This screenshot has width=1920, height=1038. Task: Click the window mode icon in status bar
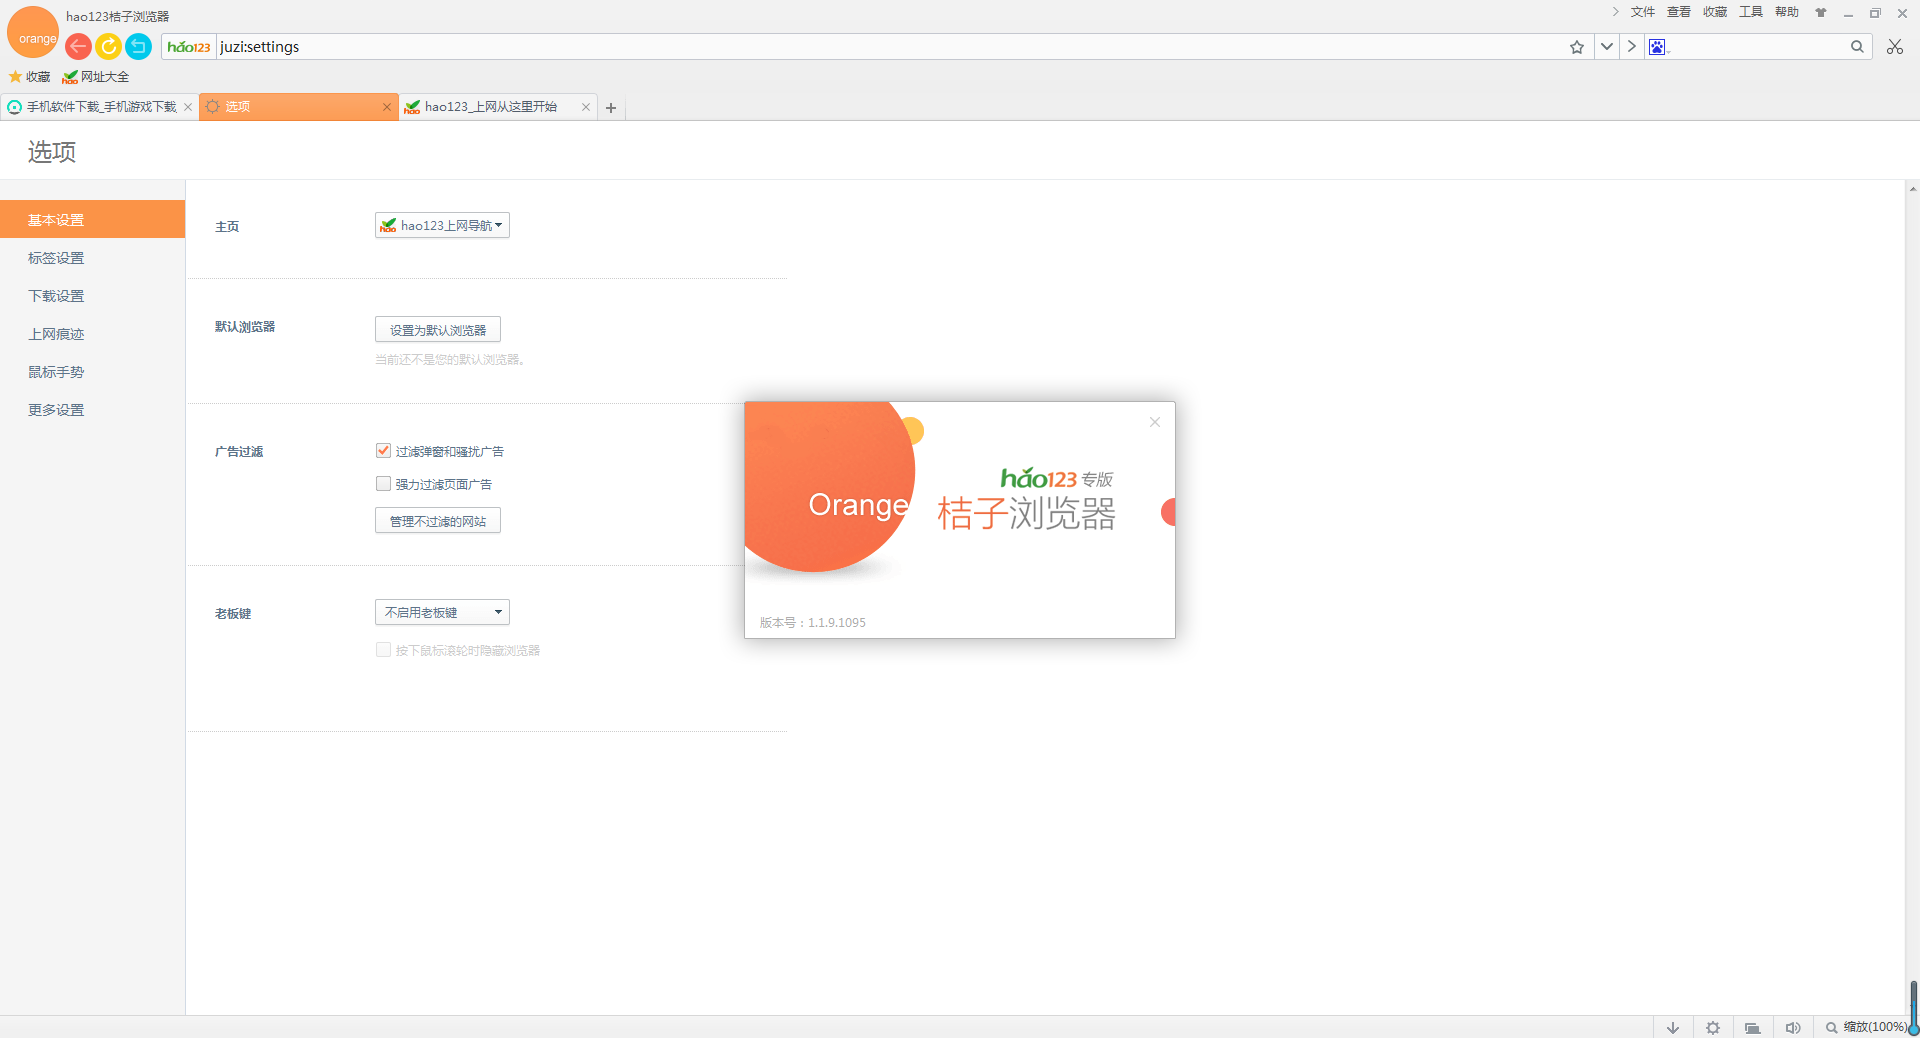[x=1753, y=1027]
